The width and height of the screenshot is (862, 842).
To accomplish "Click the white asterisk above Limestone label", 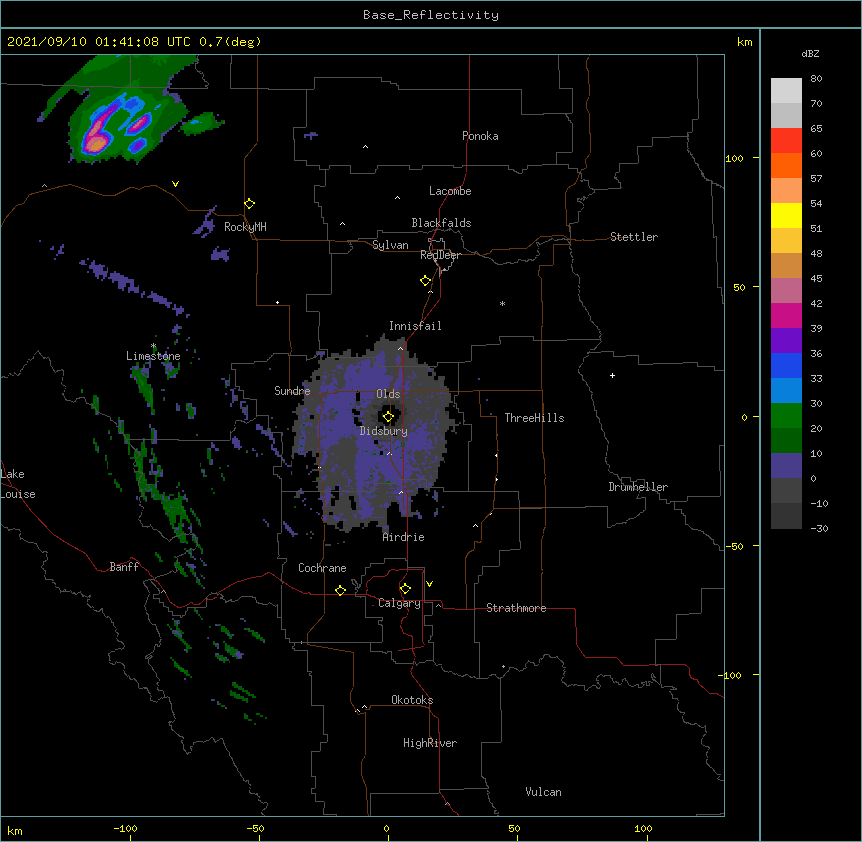I will [x=153, y=346].
